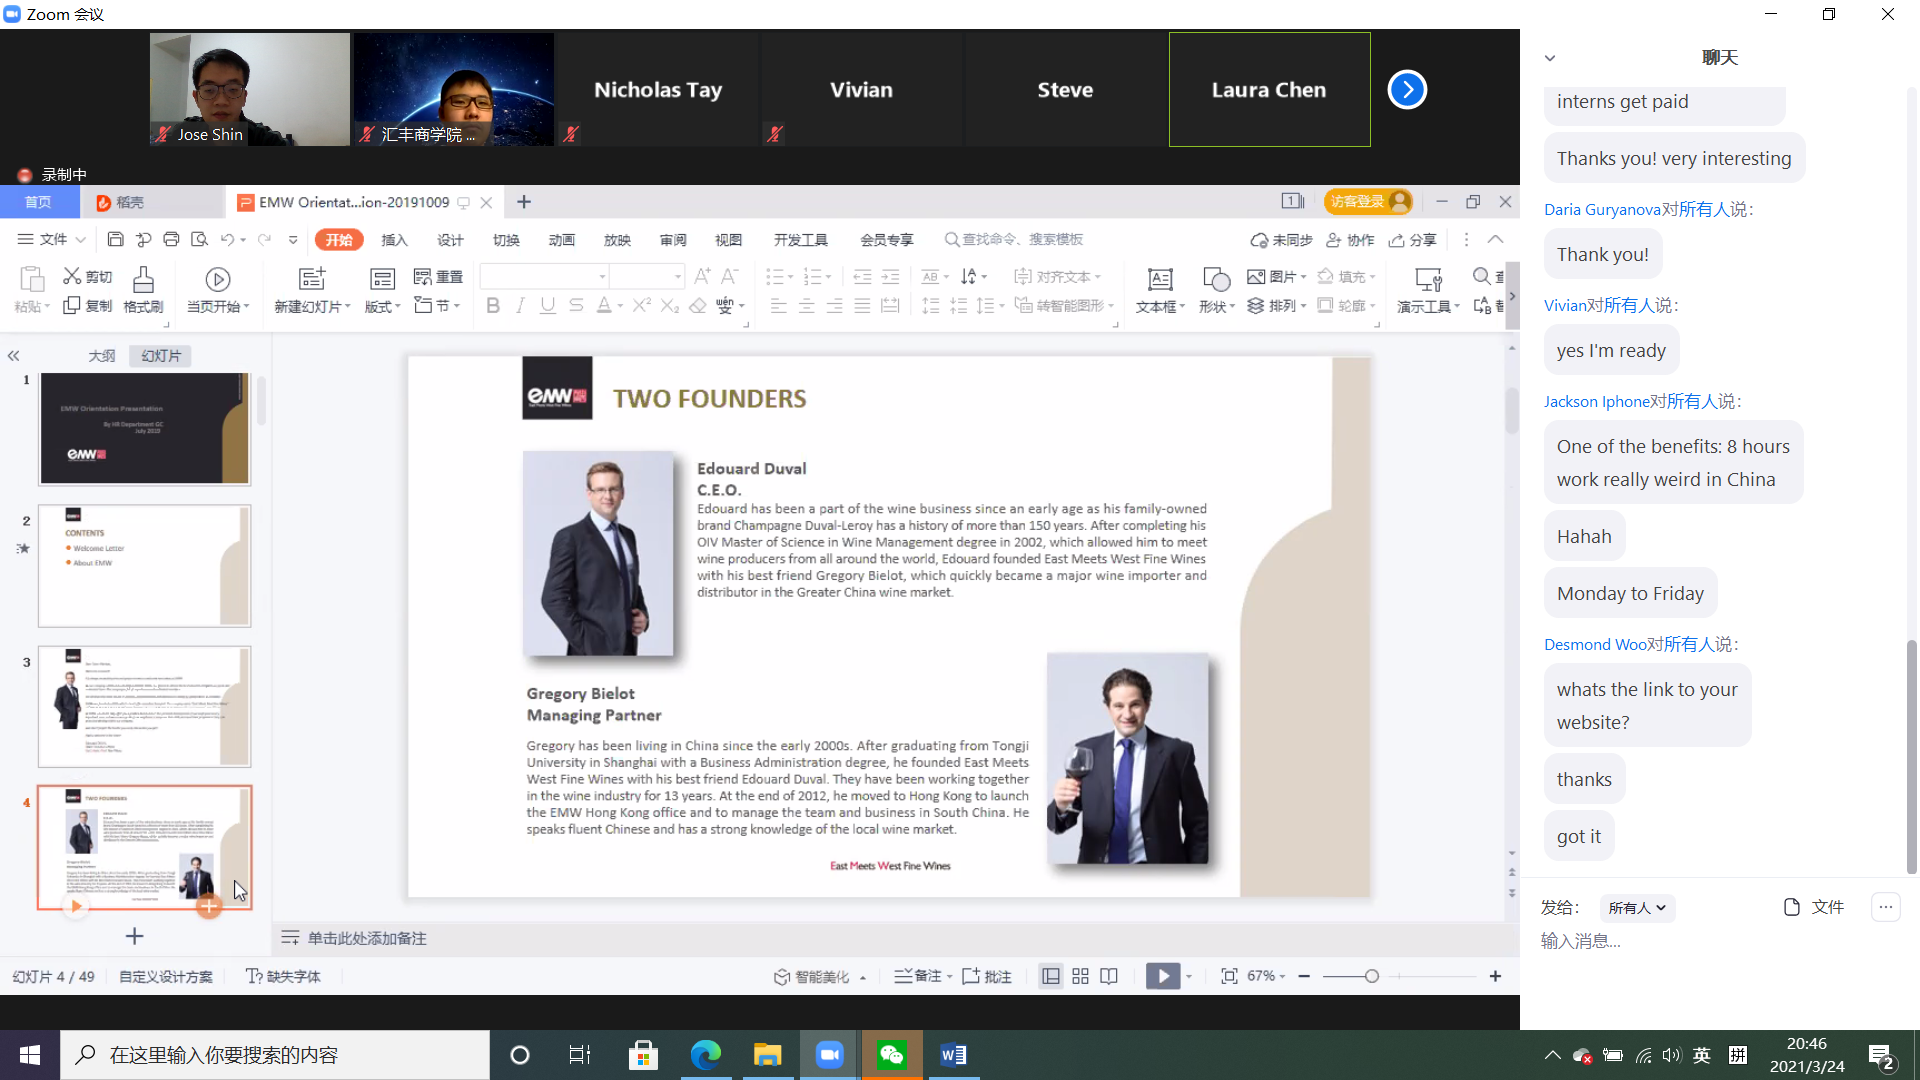This screenshot has width=1920, height=1080.
Task: Click 文件 button in Zoom chat
Action: click(x=1814, y=907)
